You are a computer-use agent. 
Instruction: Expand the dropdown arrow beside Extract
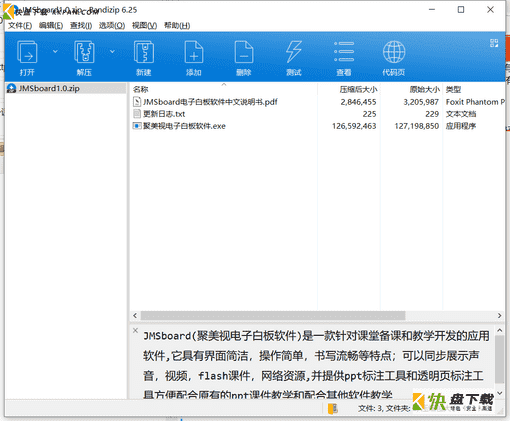[112, 52]
